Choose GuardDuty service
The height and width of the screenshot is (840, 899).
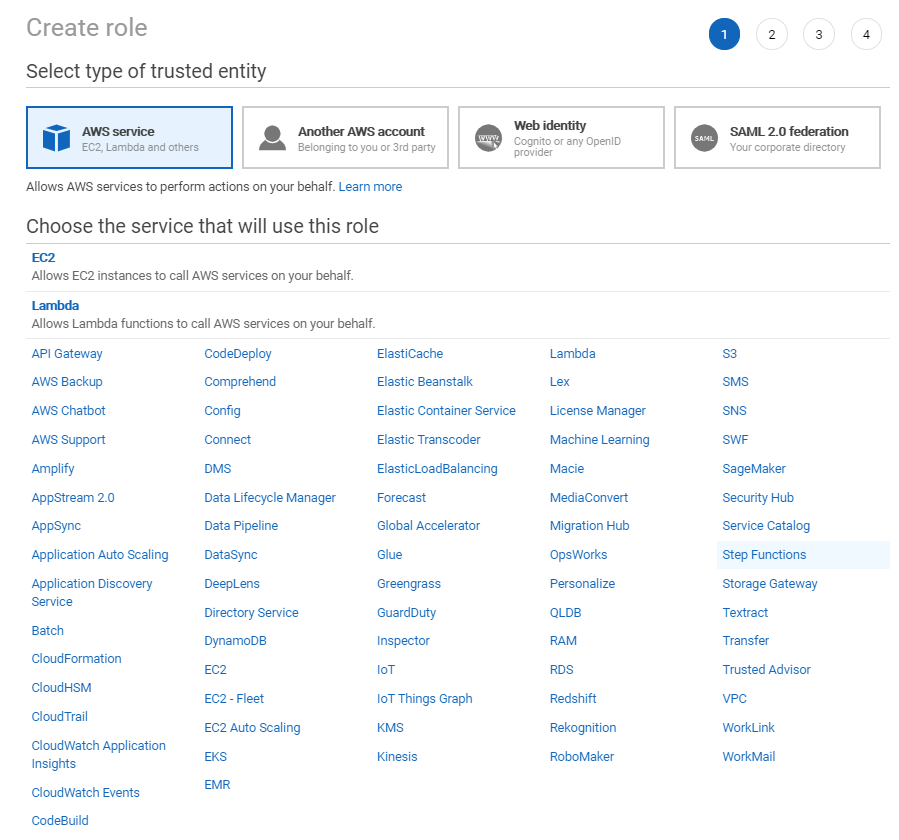coord(406,612)
